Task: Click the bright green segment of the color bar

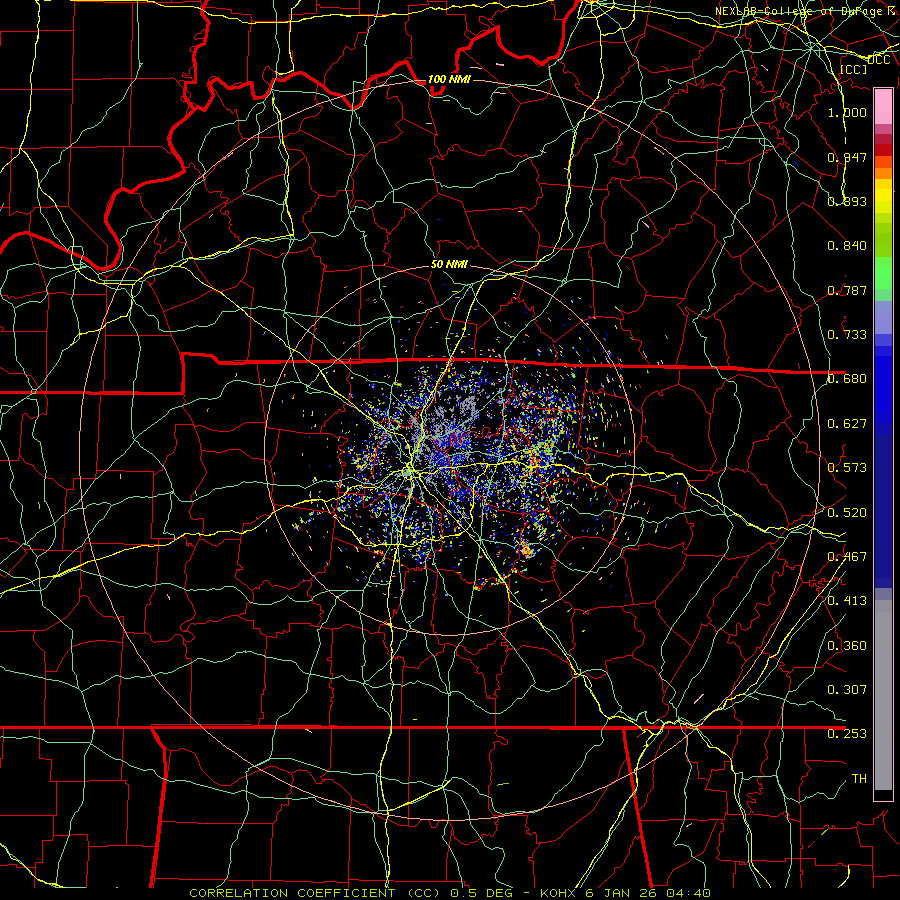Action: [x=883, y=273]
